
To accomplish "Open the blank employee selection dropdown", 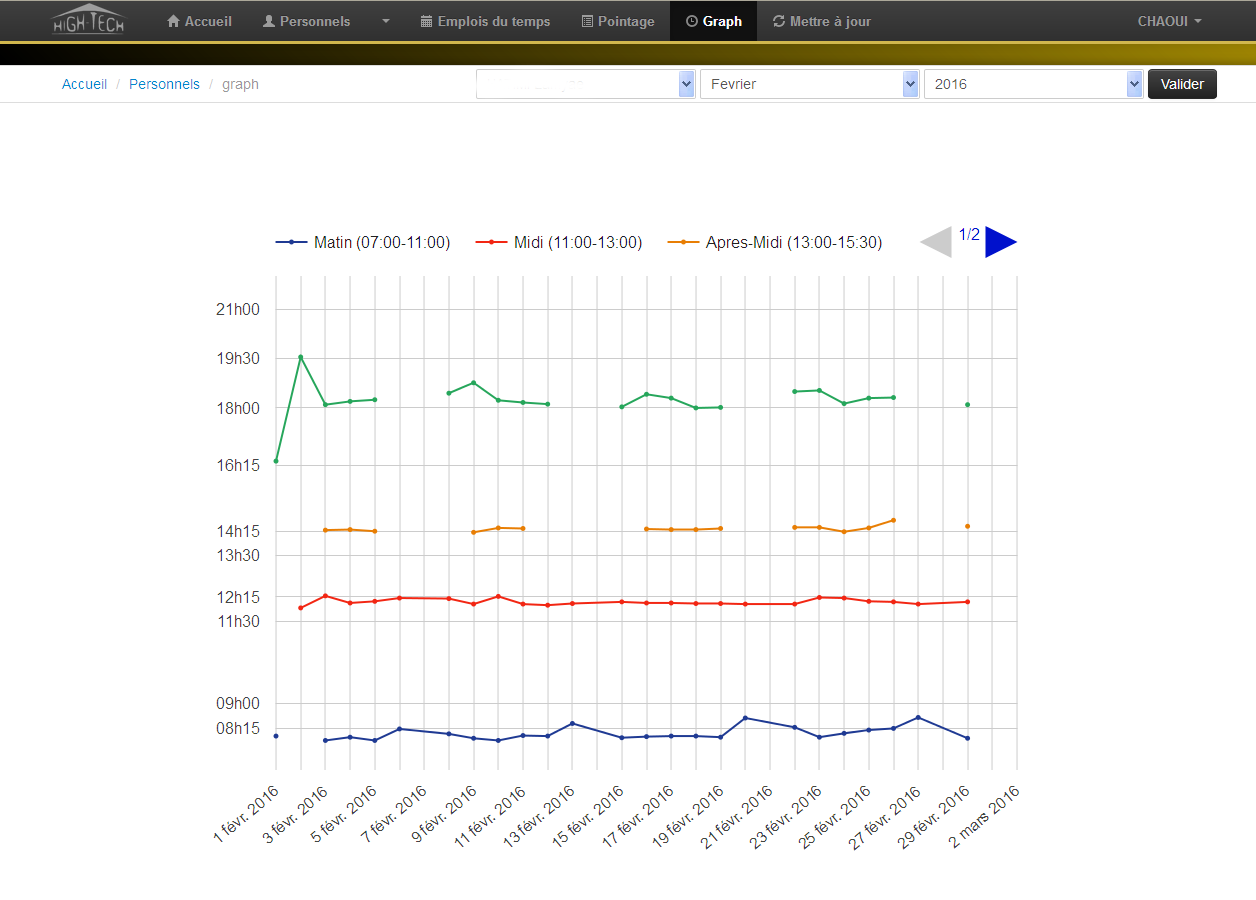I will 585,84.
